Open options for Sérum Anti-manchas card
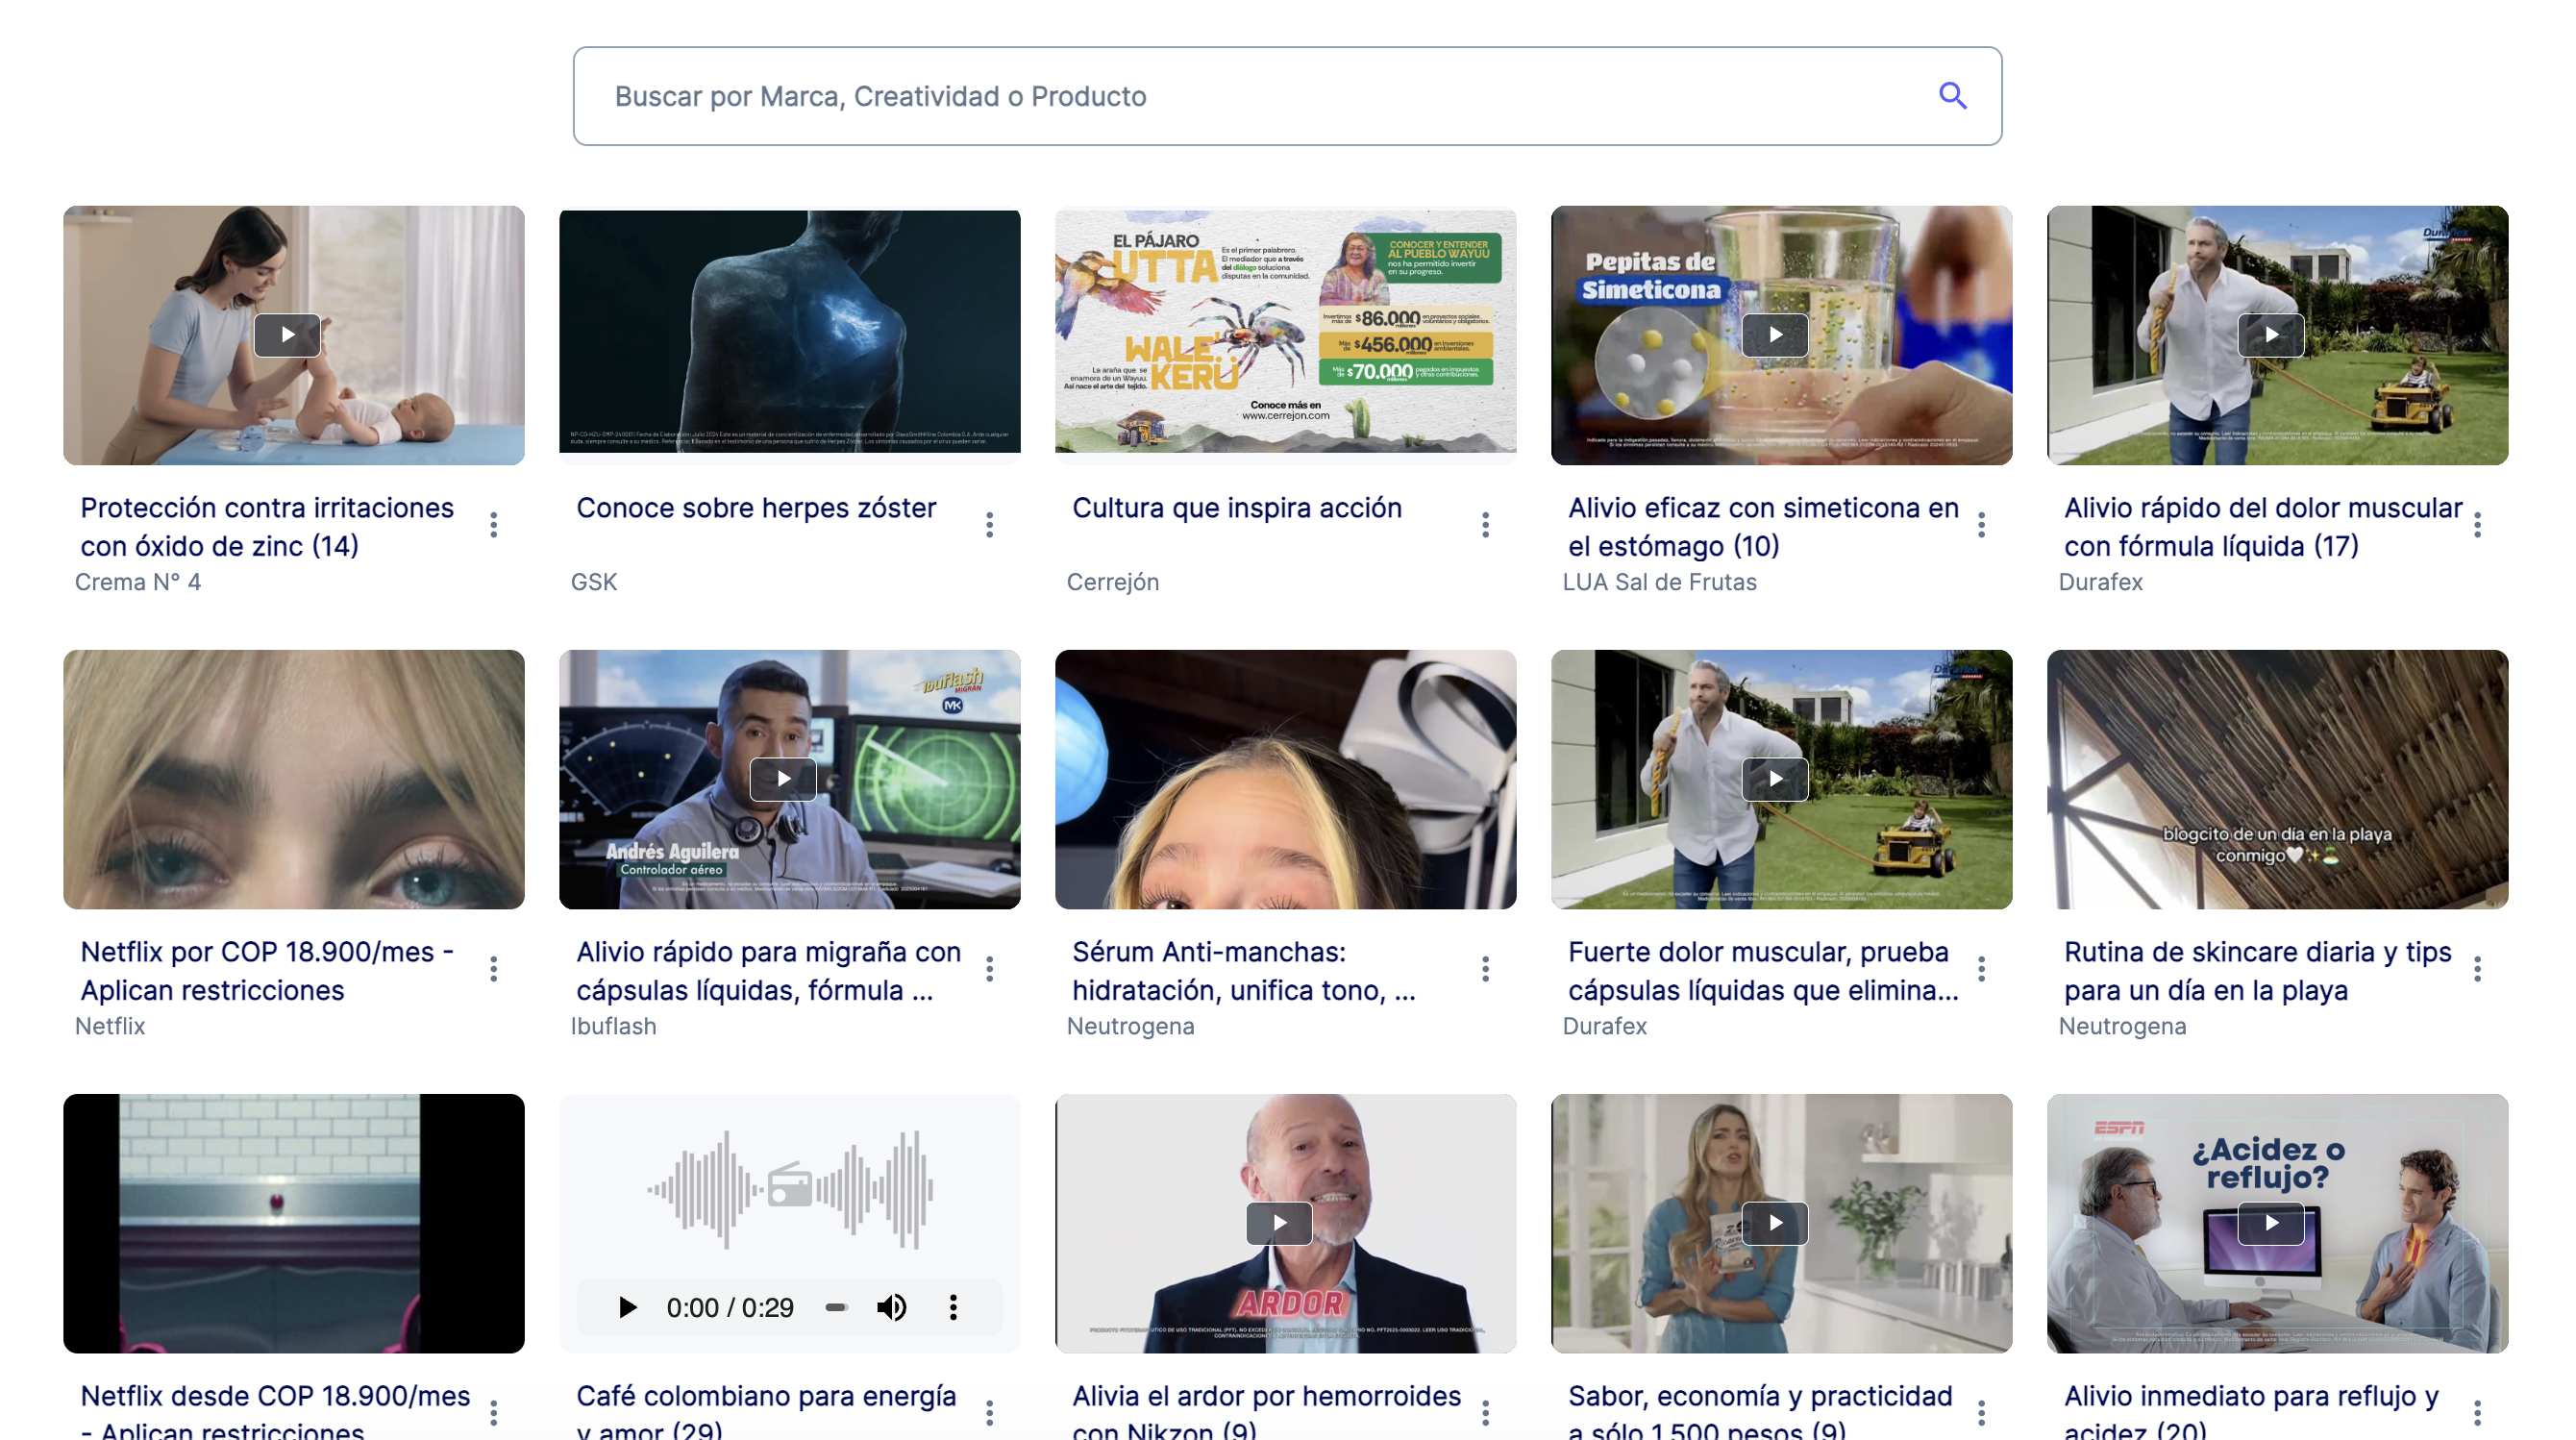 pyautogui.click(x=1485, y=969)
